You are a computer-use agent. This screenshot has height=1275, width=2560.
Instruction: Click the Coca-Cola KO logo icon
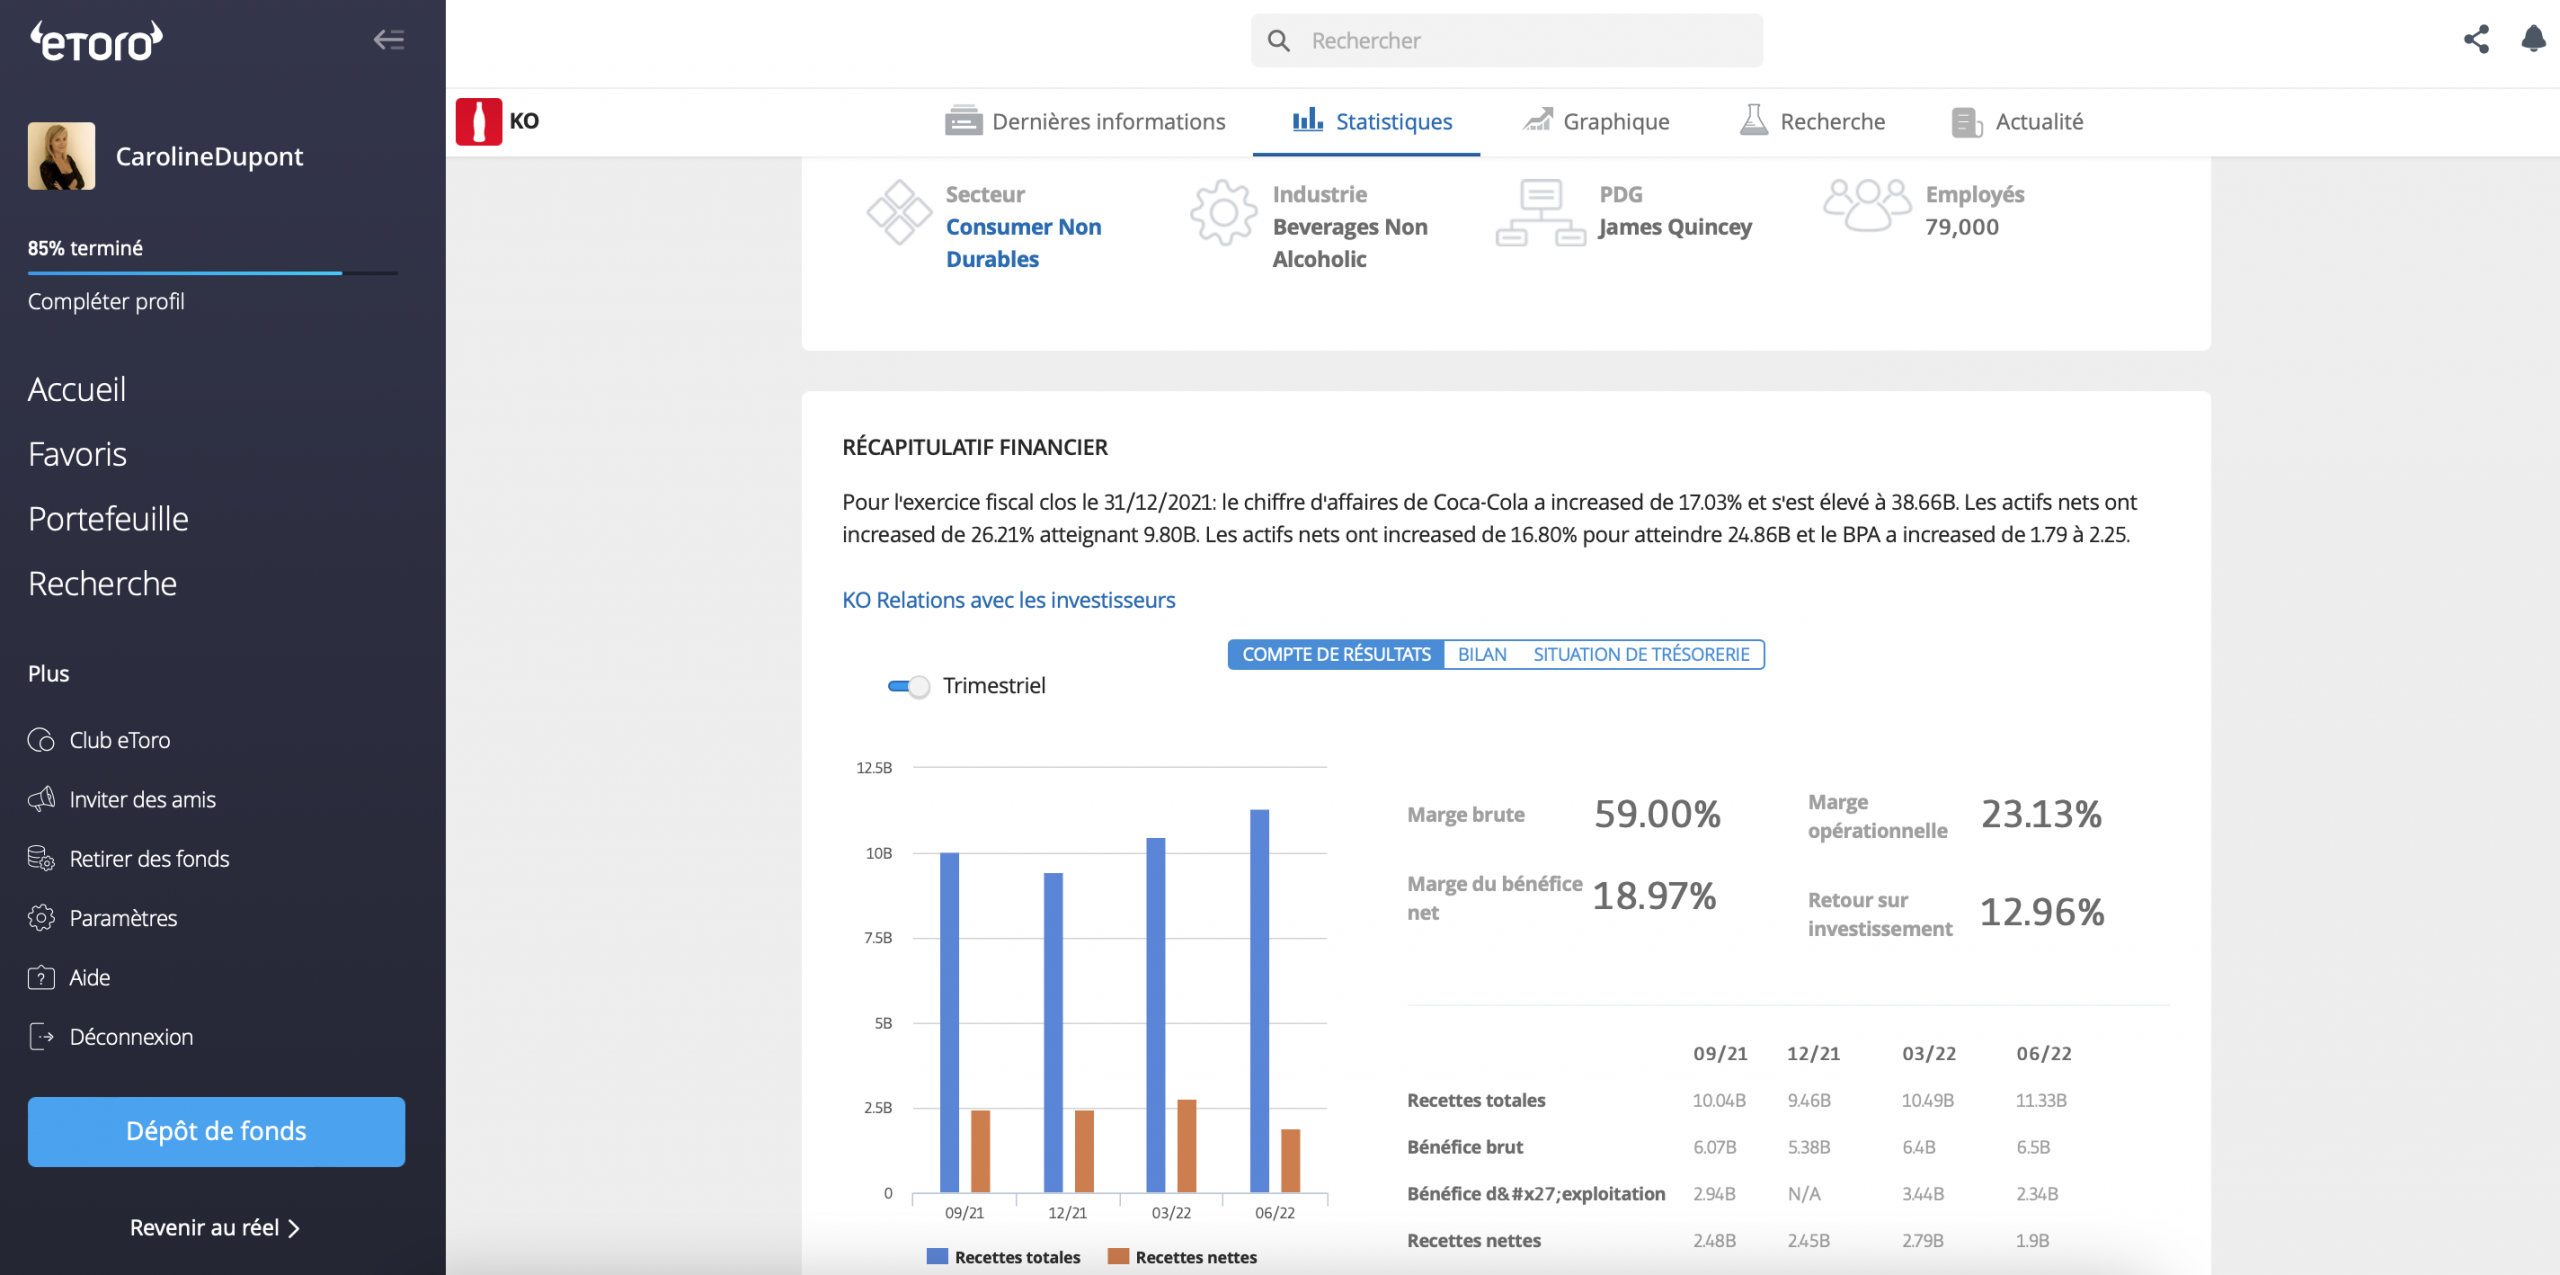pyautogui.click(x=479, y=122)
